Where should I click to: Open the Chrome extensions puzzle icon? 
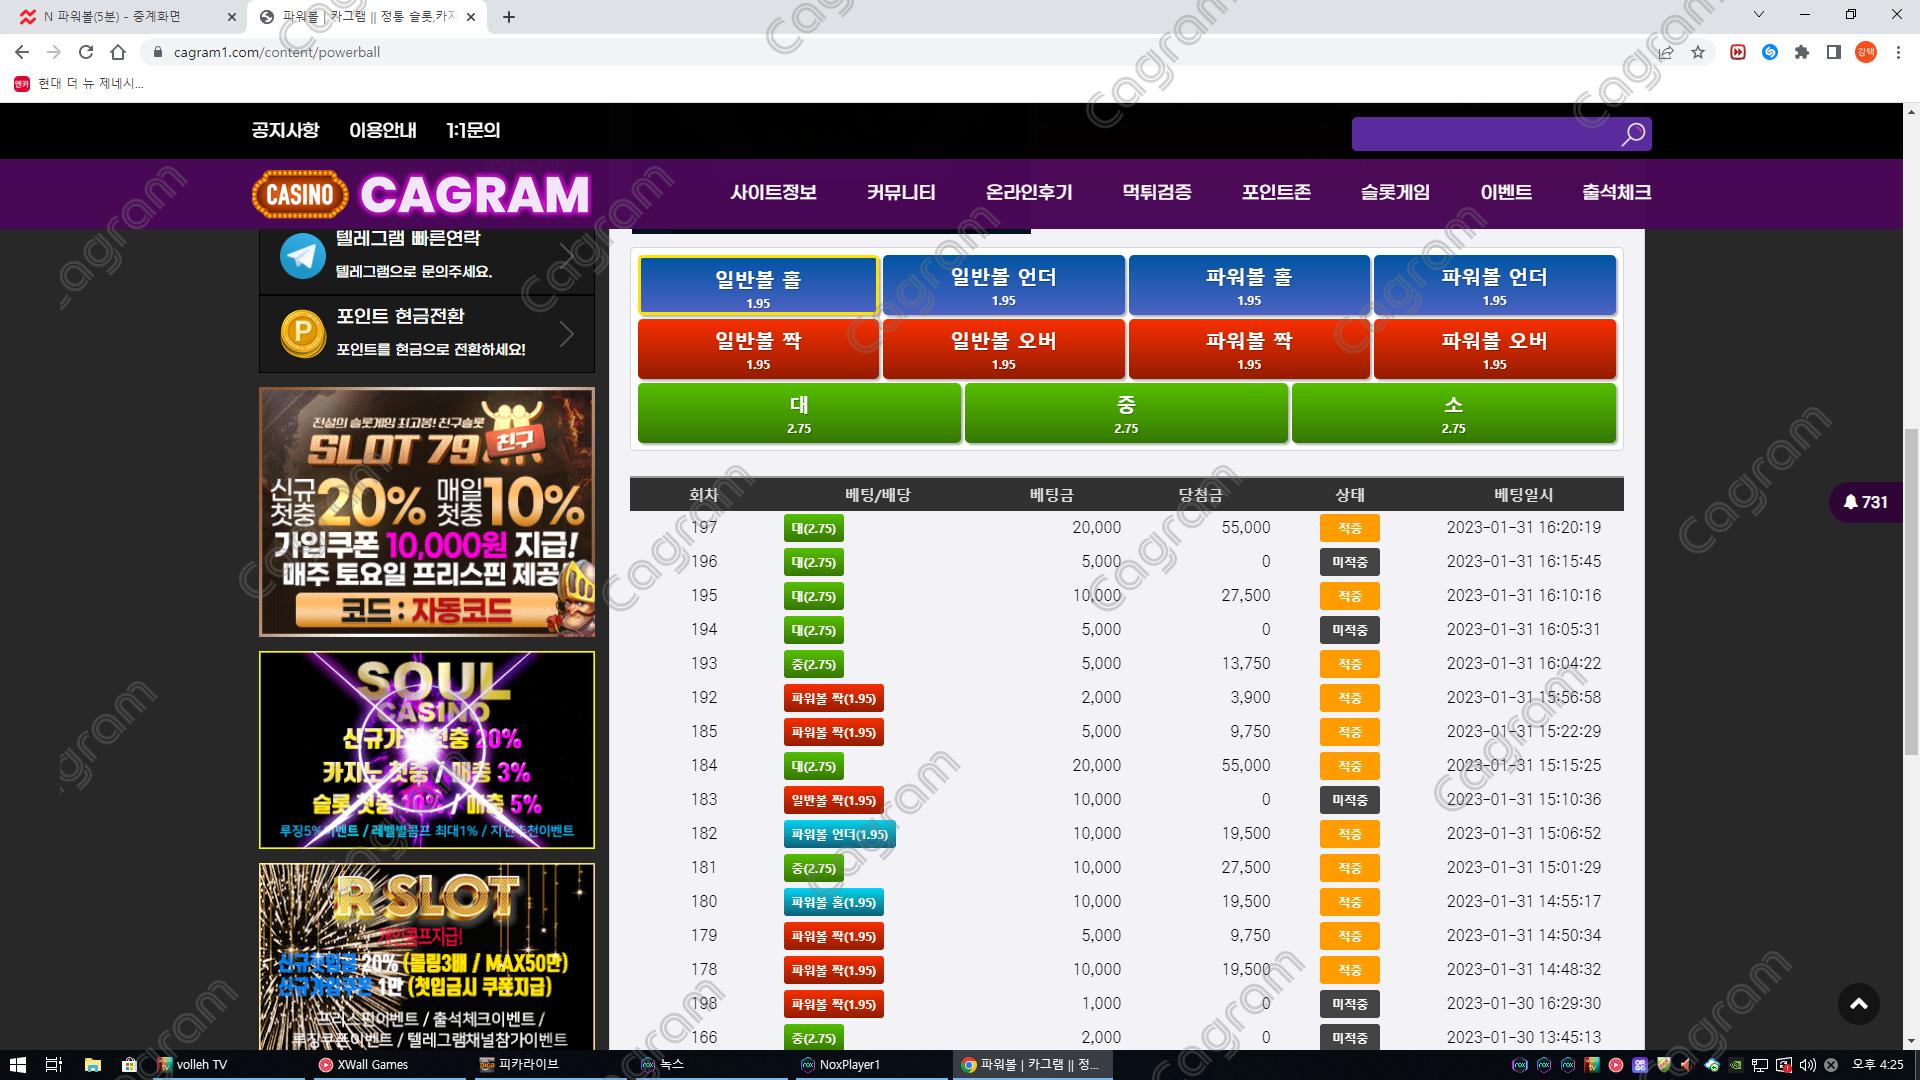click(1802, 52)
